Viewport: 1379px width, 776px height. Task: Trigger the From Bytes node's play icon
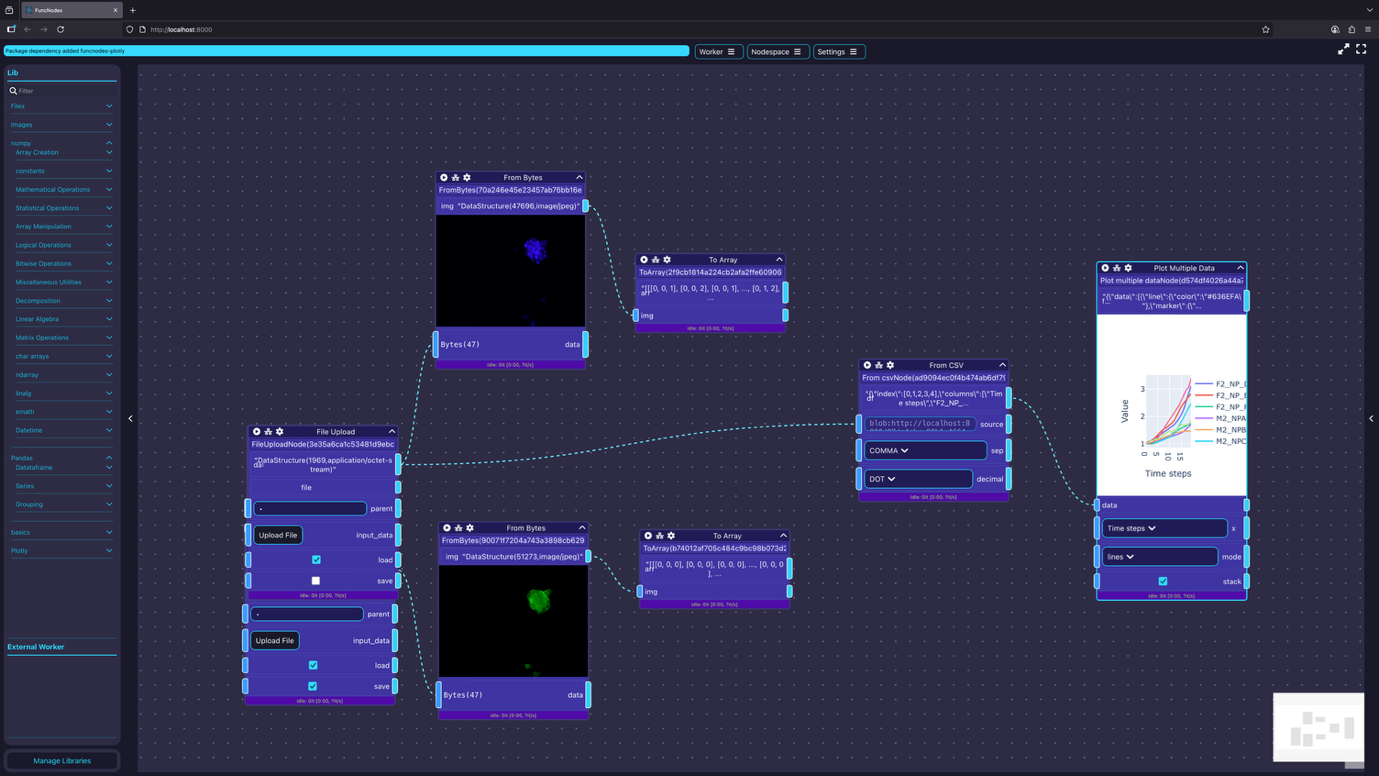[444, 177]
